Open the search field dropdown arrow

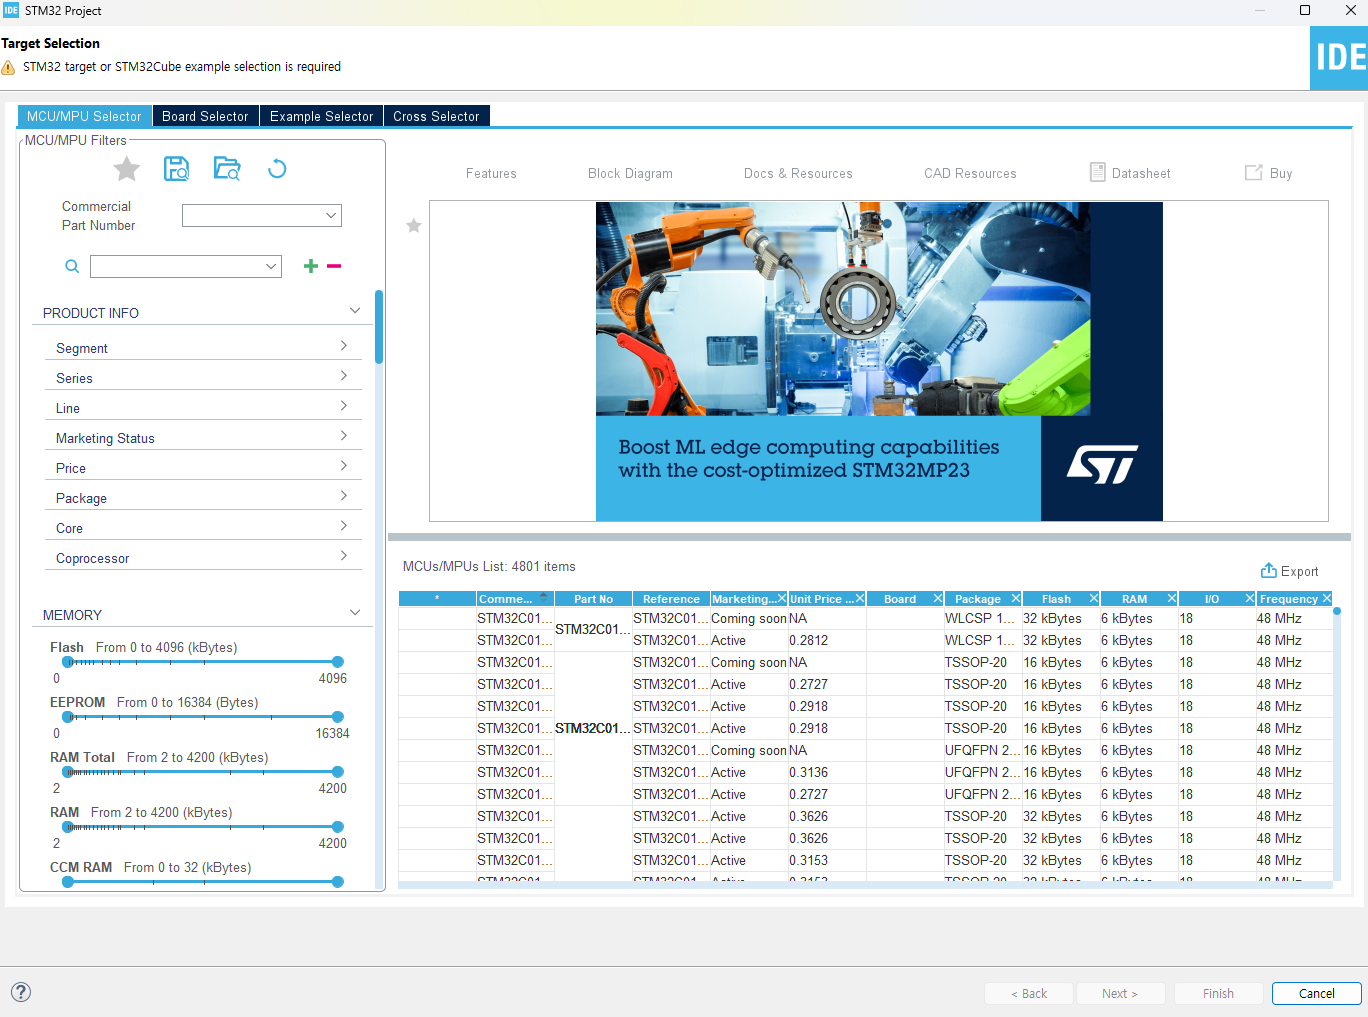point(271,266)
